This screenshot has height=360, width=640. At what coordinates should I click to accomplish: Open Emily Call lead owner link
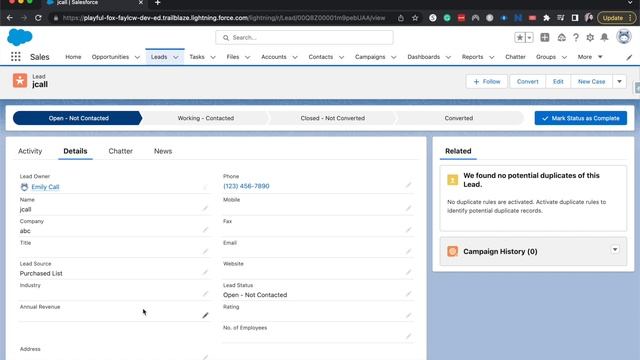pyautogui.click(x=45, y=187)
